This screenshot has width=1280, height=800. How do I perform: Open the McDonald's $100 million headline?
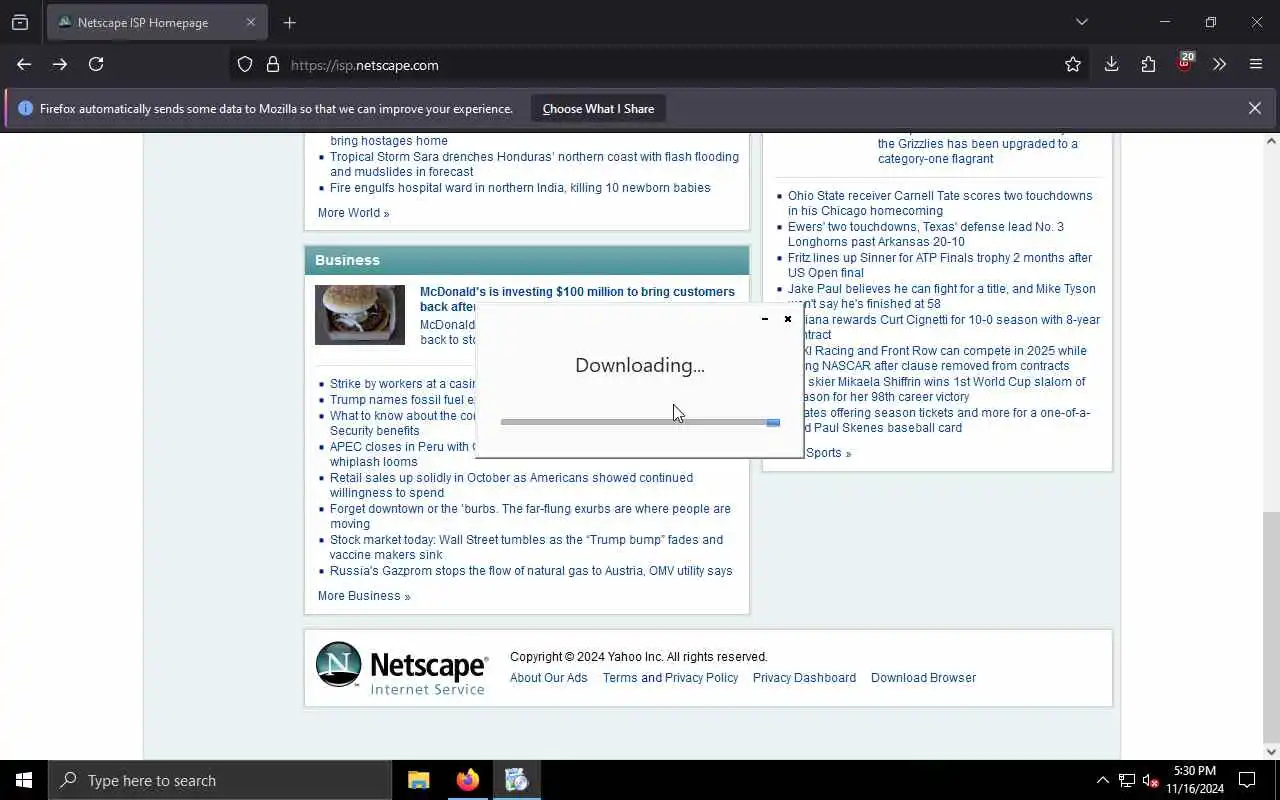(577, 299)
